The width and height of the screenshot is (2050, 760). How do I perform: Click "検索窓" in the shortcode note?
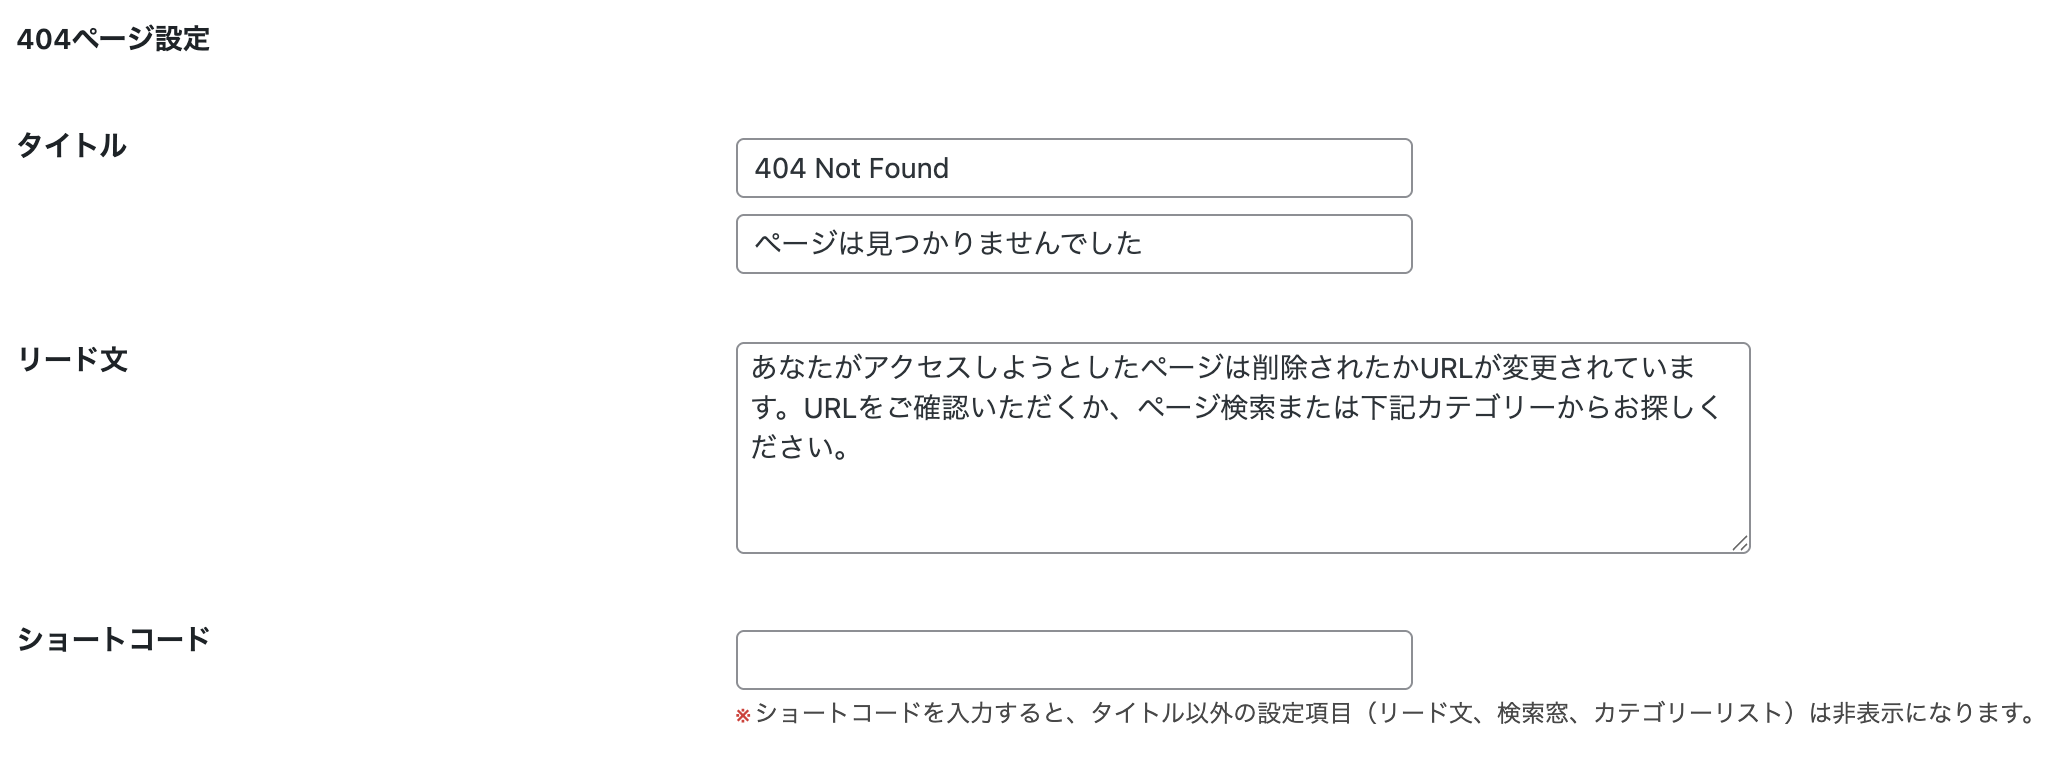[1532, 713]
